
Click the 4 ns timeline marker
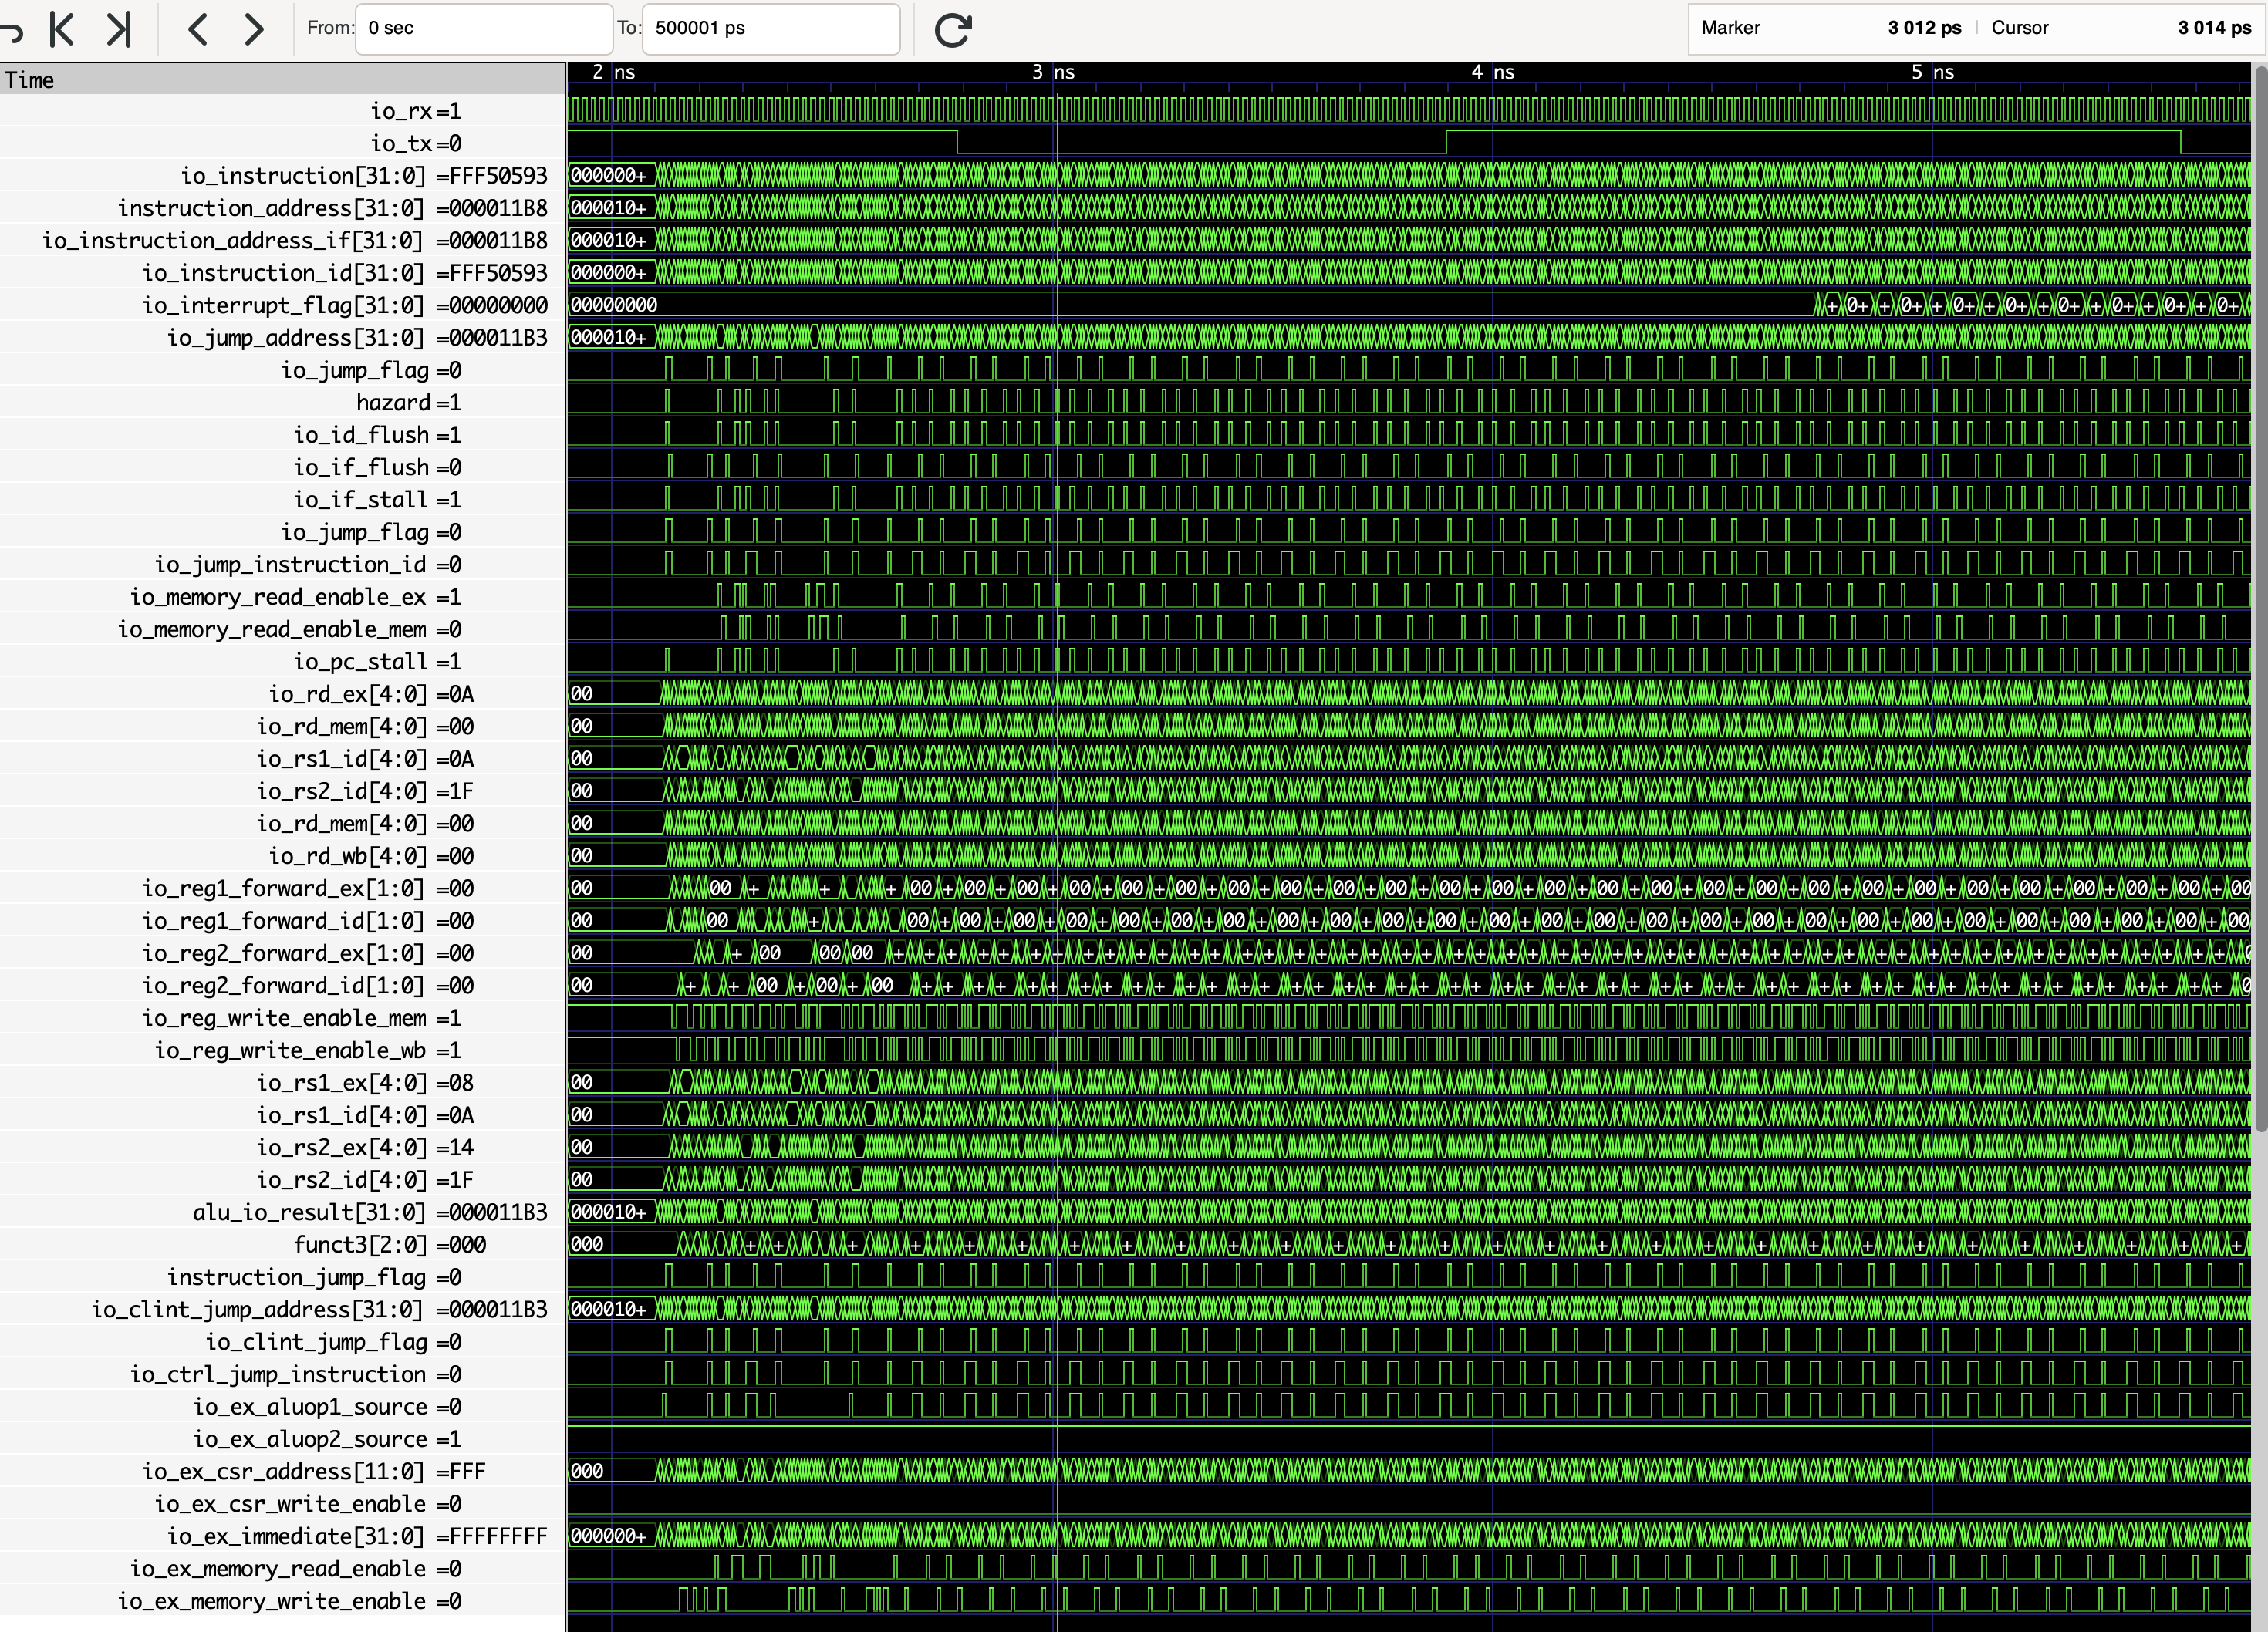[x=1493, y=72]
